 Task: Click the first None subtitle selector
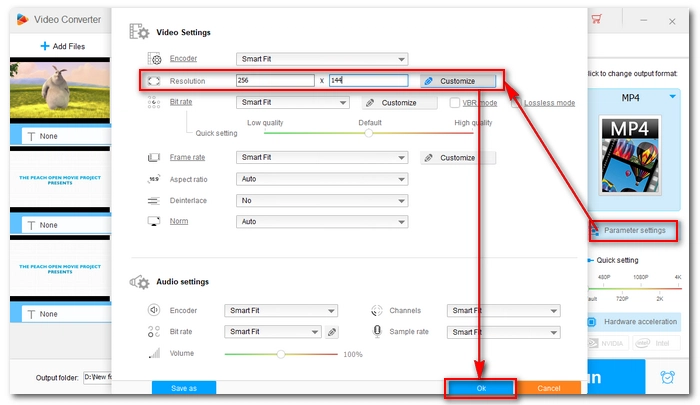67,136
